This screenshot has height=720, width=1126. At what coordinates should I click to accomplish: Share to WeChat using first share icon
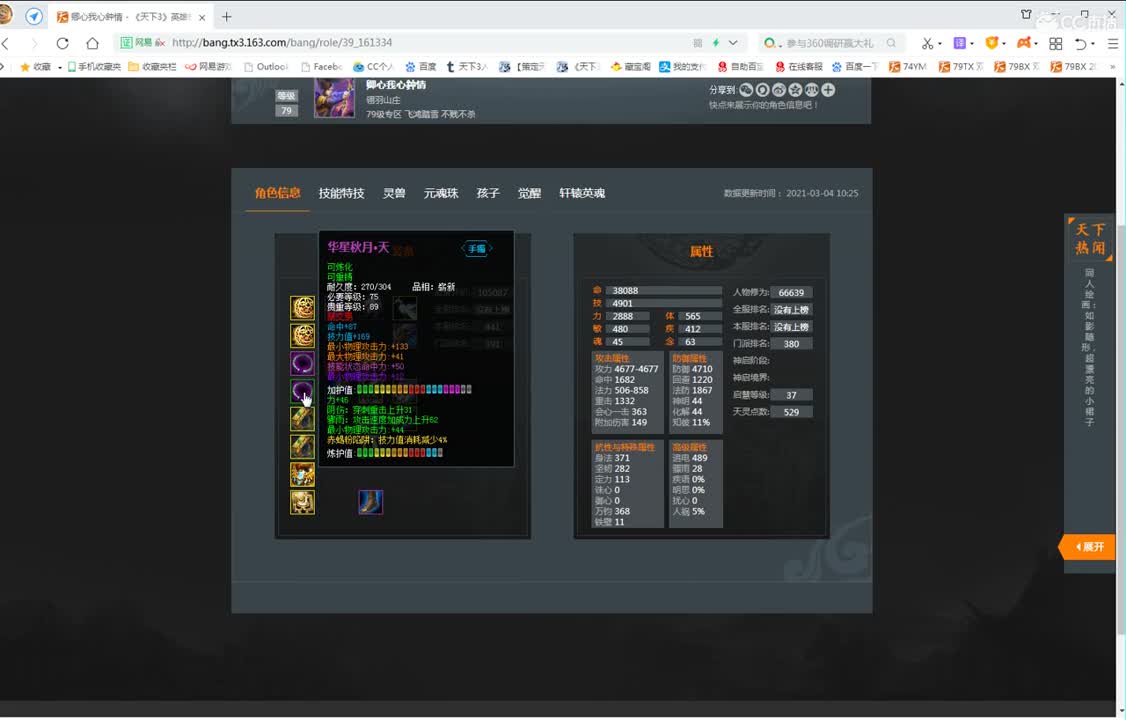[746, 90]
